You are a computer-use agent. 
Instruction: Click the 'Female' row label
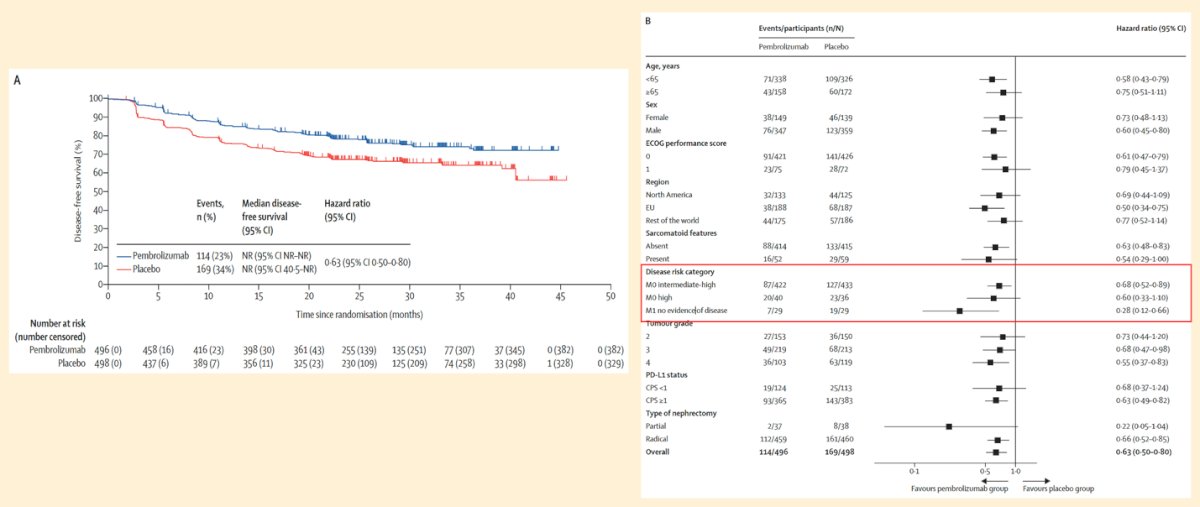657,117
